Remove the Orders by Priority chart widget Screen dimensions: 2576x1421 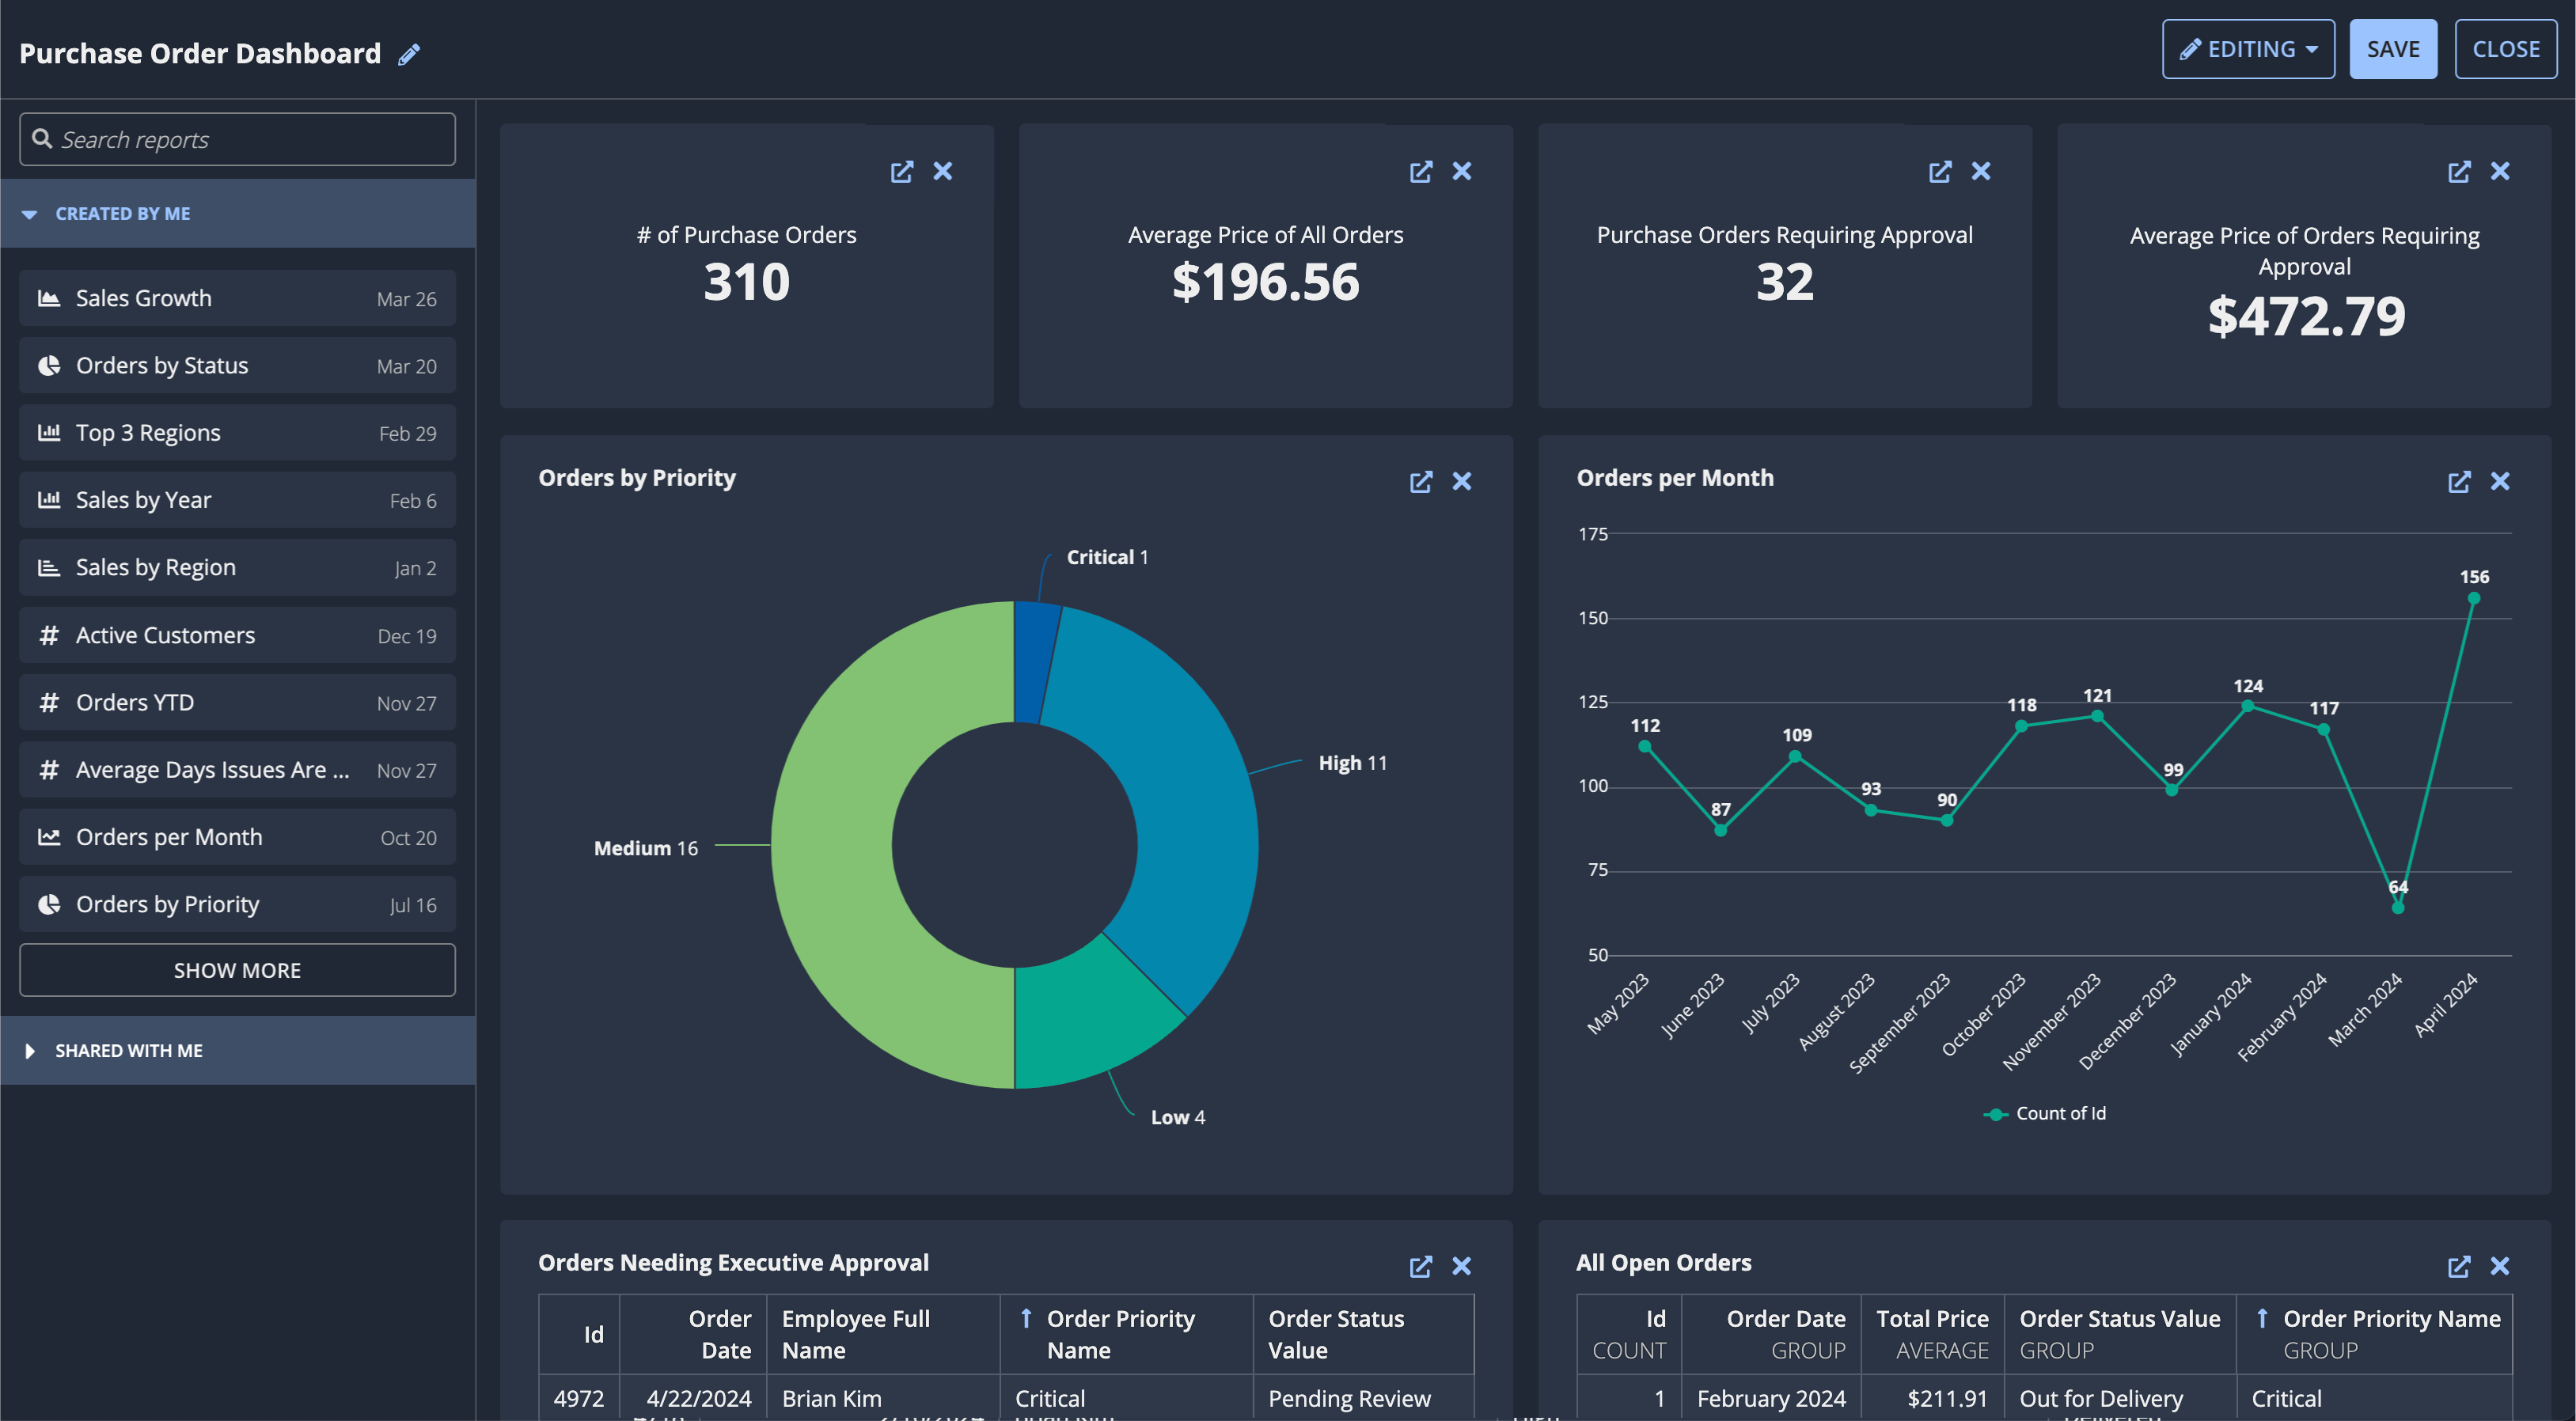click(1461, 481)
